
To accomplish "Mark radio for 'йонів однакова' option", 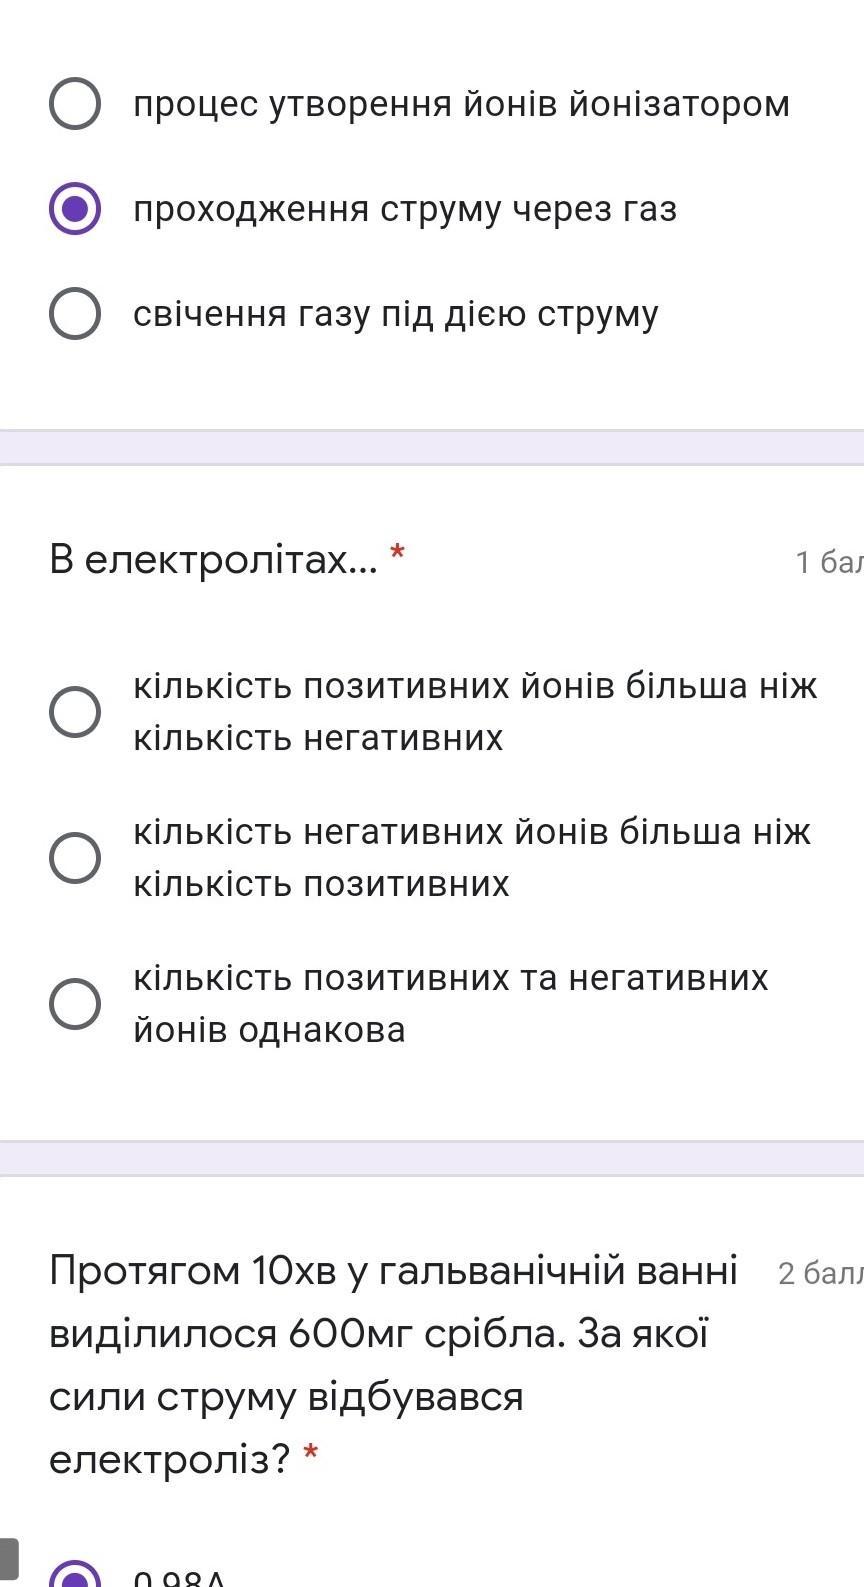I will 75,1004.
